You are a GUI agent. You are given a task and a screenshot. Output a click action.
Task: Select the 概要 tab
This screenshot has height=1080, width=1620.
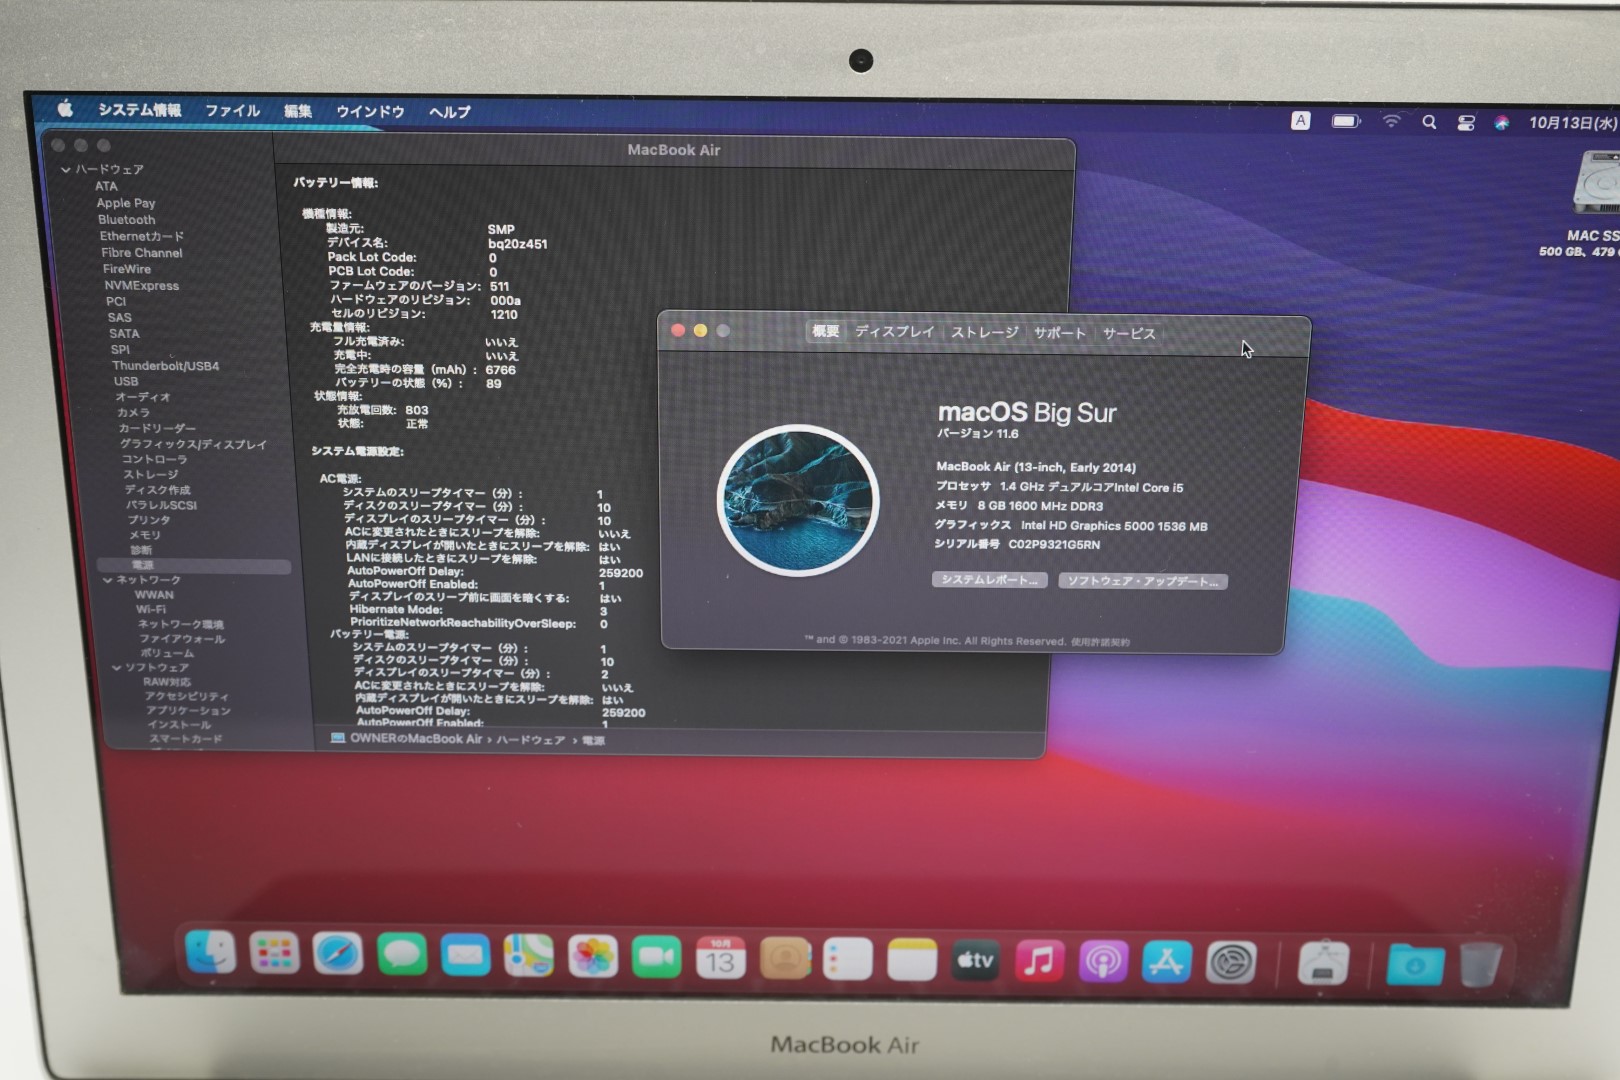(826, 331)
